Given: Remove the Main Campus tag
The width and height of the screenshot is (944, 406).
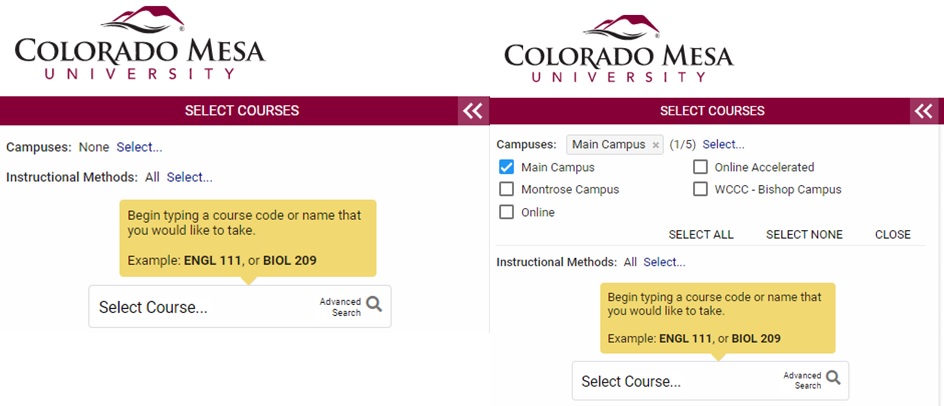Looking at the screenshot, I should point(656,145).
